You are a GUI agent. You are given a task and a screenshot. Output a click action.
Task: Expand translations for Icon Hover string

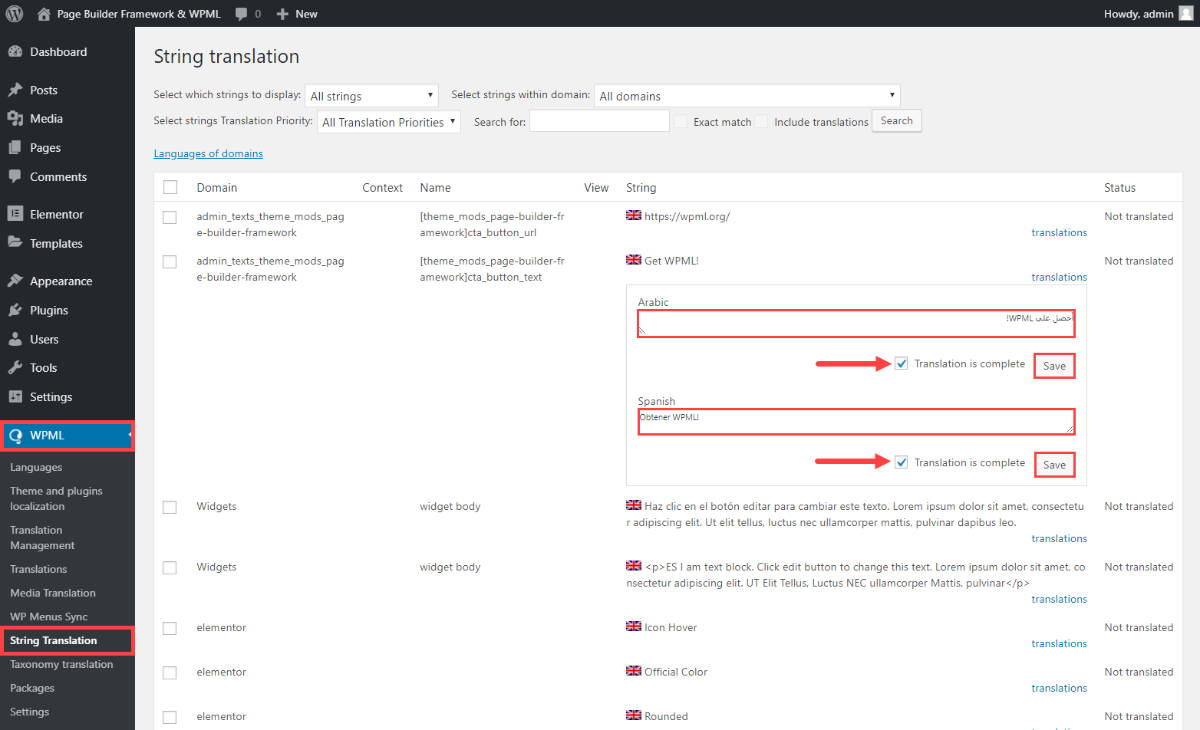click(x=1059, y=643)
